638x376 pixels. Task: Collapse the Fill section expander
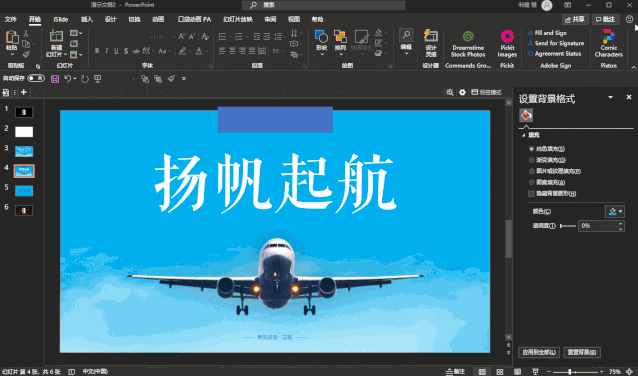pyautogui.click(x=523, y=135)
